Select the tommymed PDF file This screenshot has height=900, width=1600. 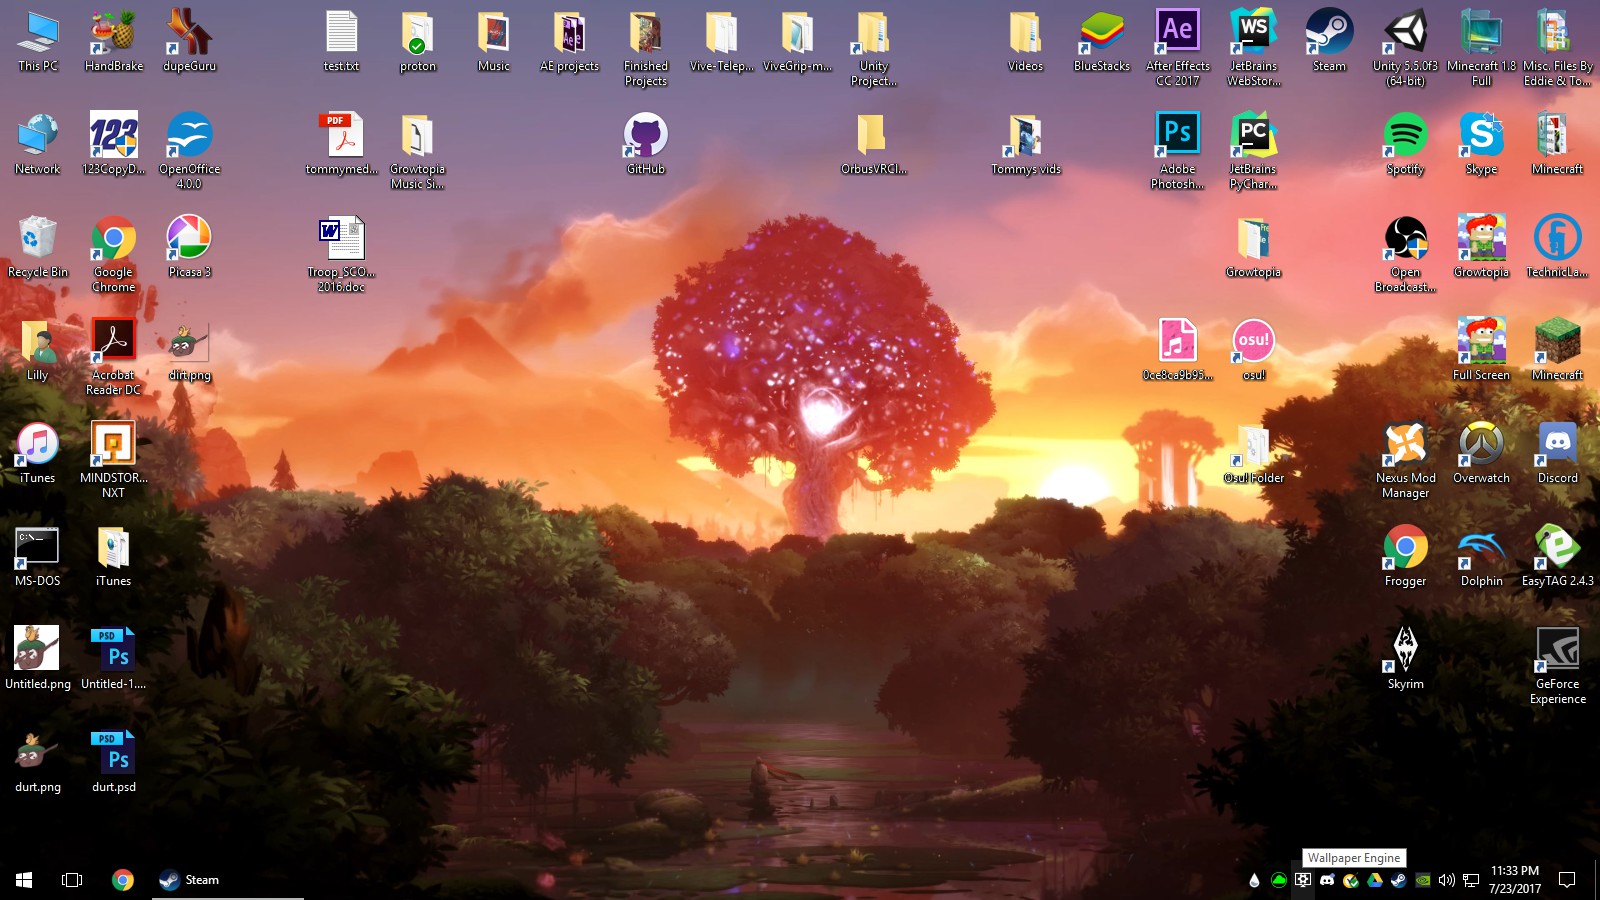tap(342, 144)
